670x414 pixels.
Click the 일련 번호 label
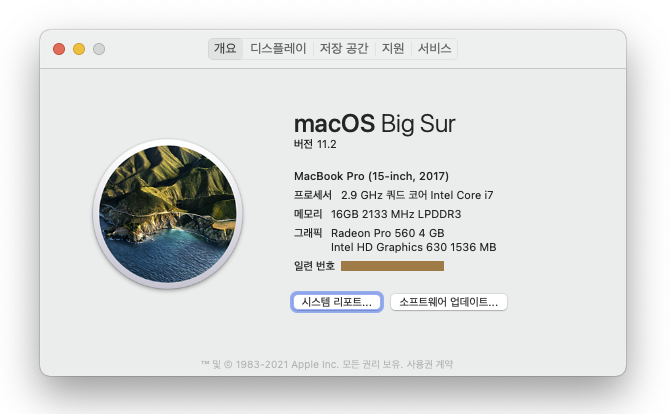pyautogui.click(x=314, y=266)
